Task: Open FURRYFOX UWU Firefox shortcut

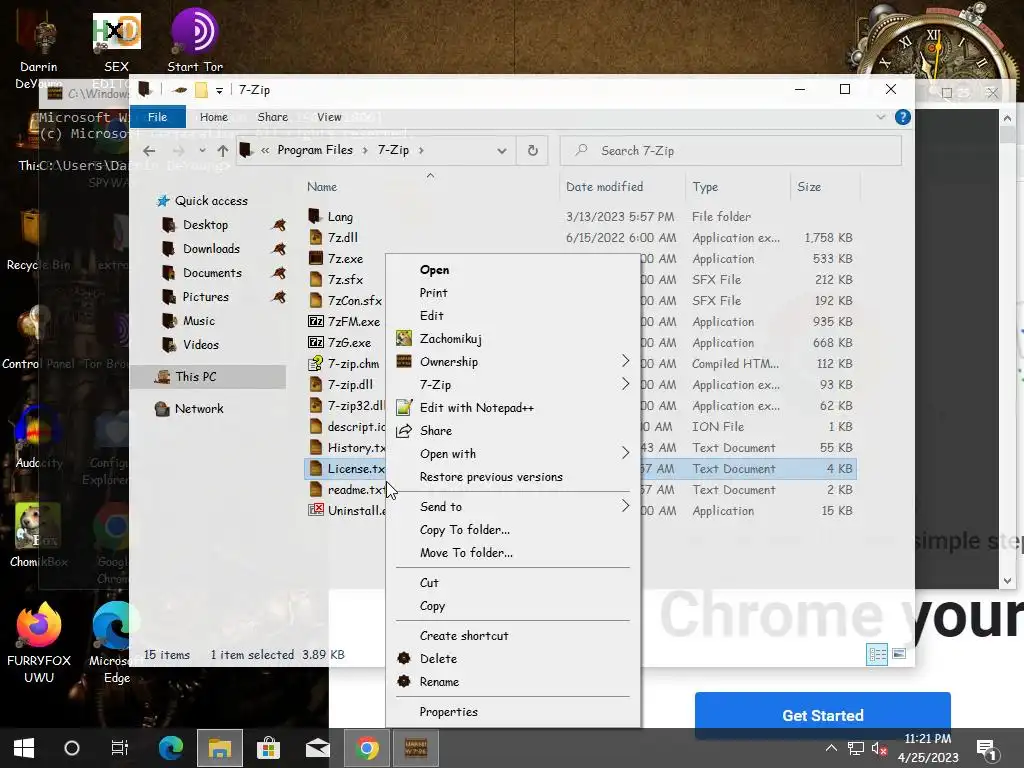Action: tap(39, 644)
